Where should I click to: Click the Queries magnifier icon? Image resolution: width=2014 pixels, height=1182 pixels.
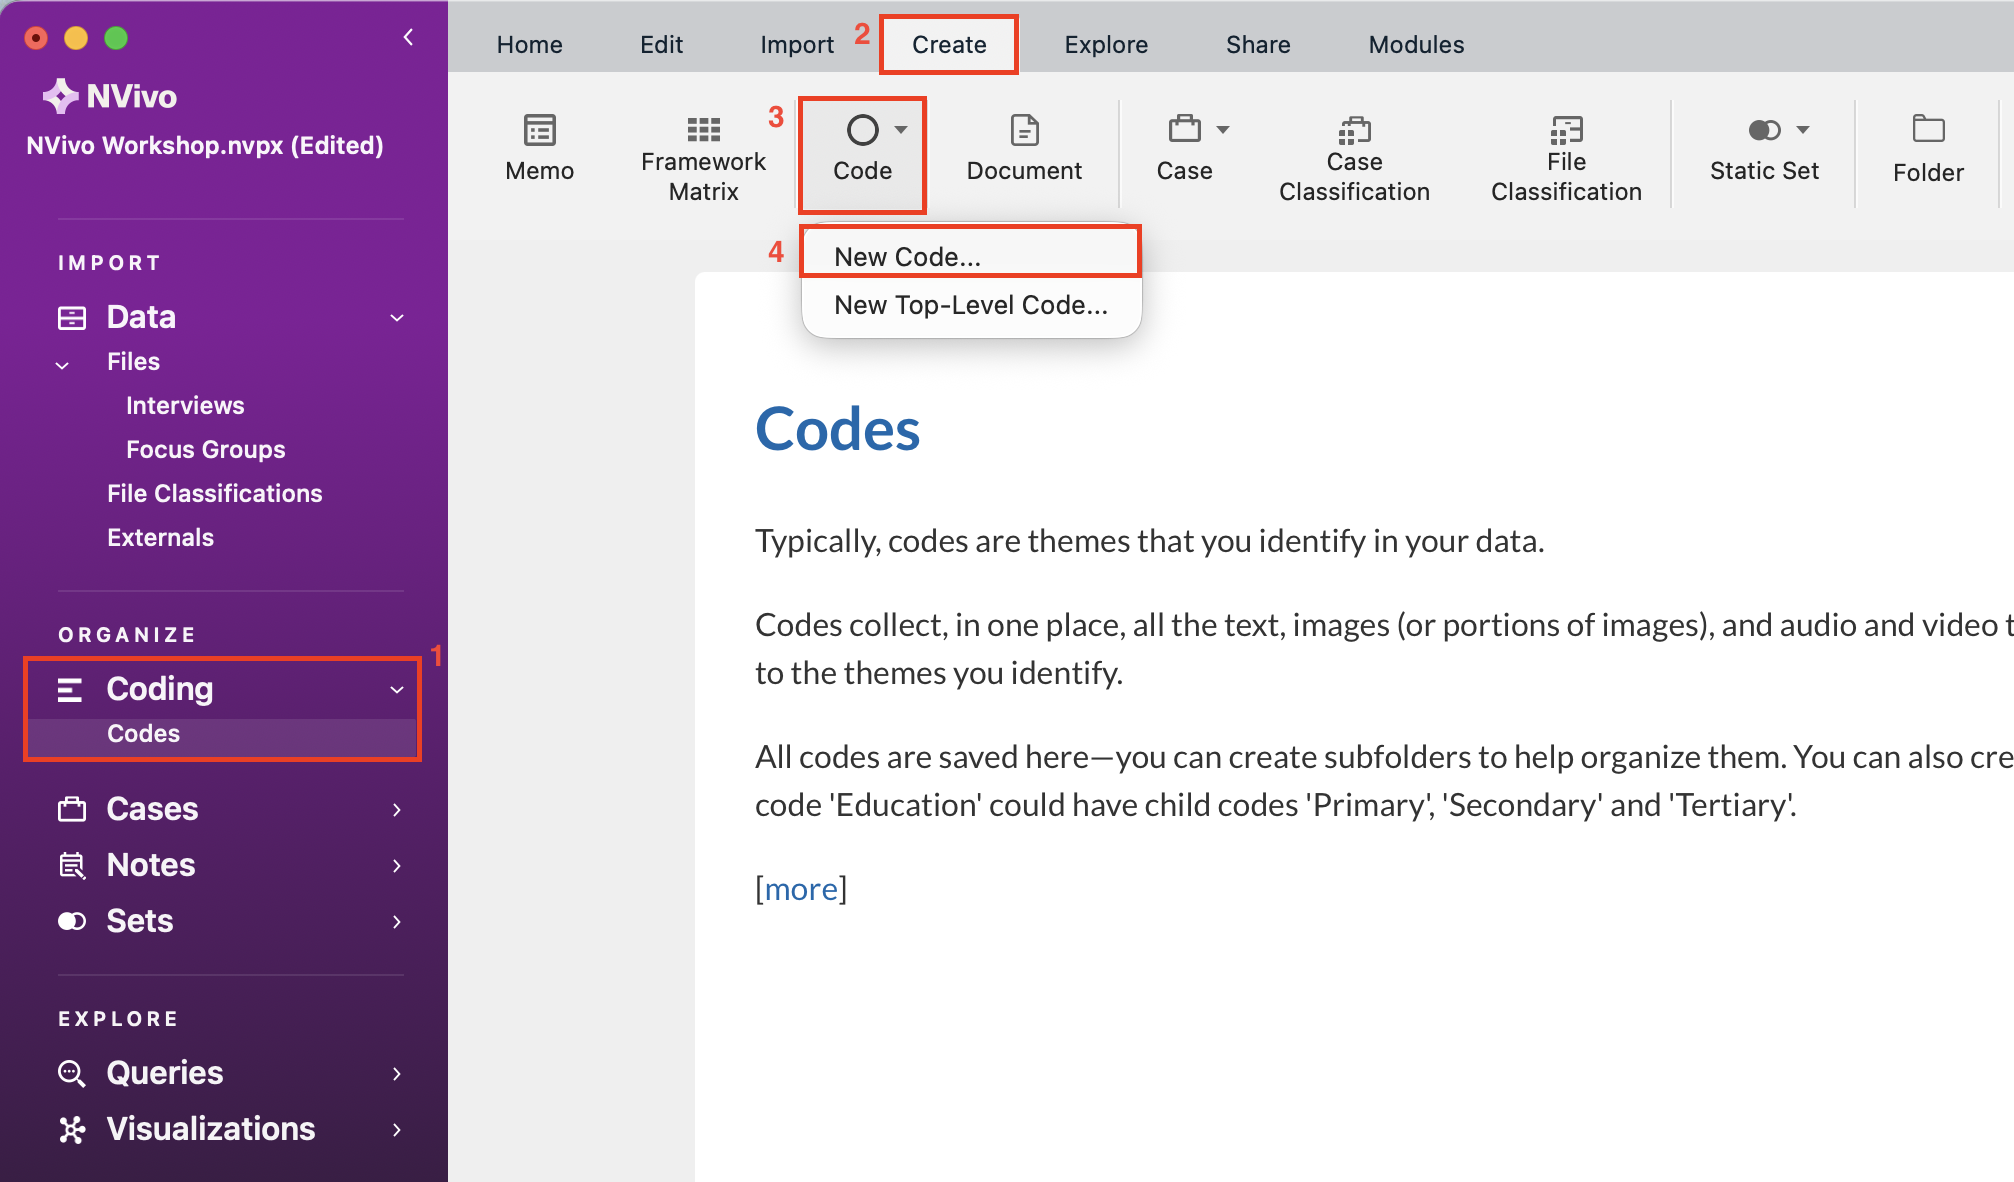click(x=72, y=1073)
